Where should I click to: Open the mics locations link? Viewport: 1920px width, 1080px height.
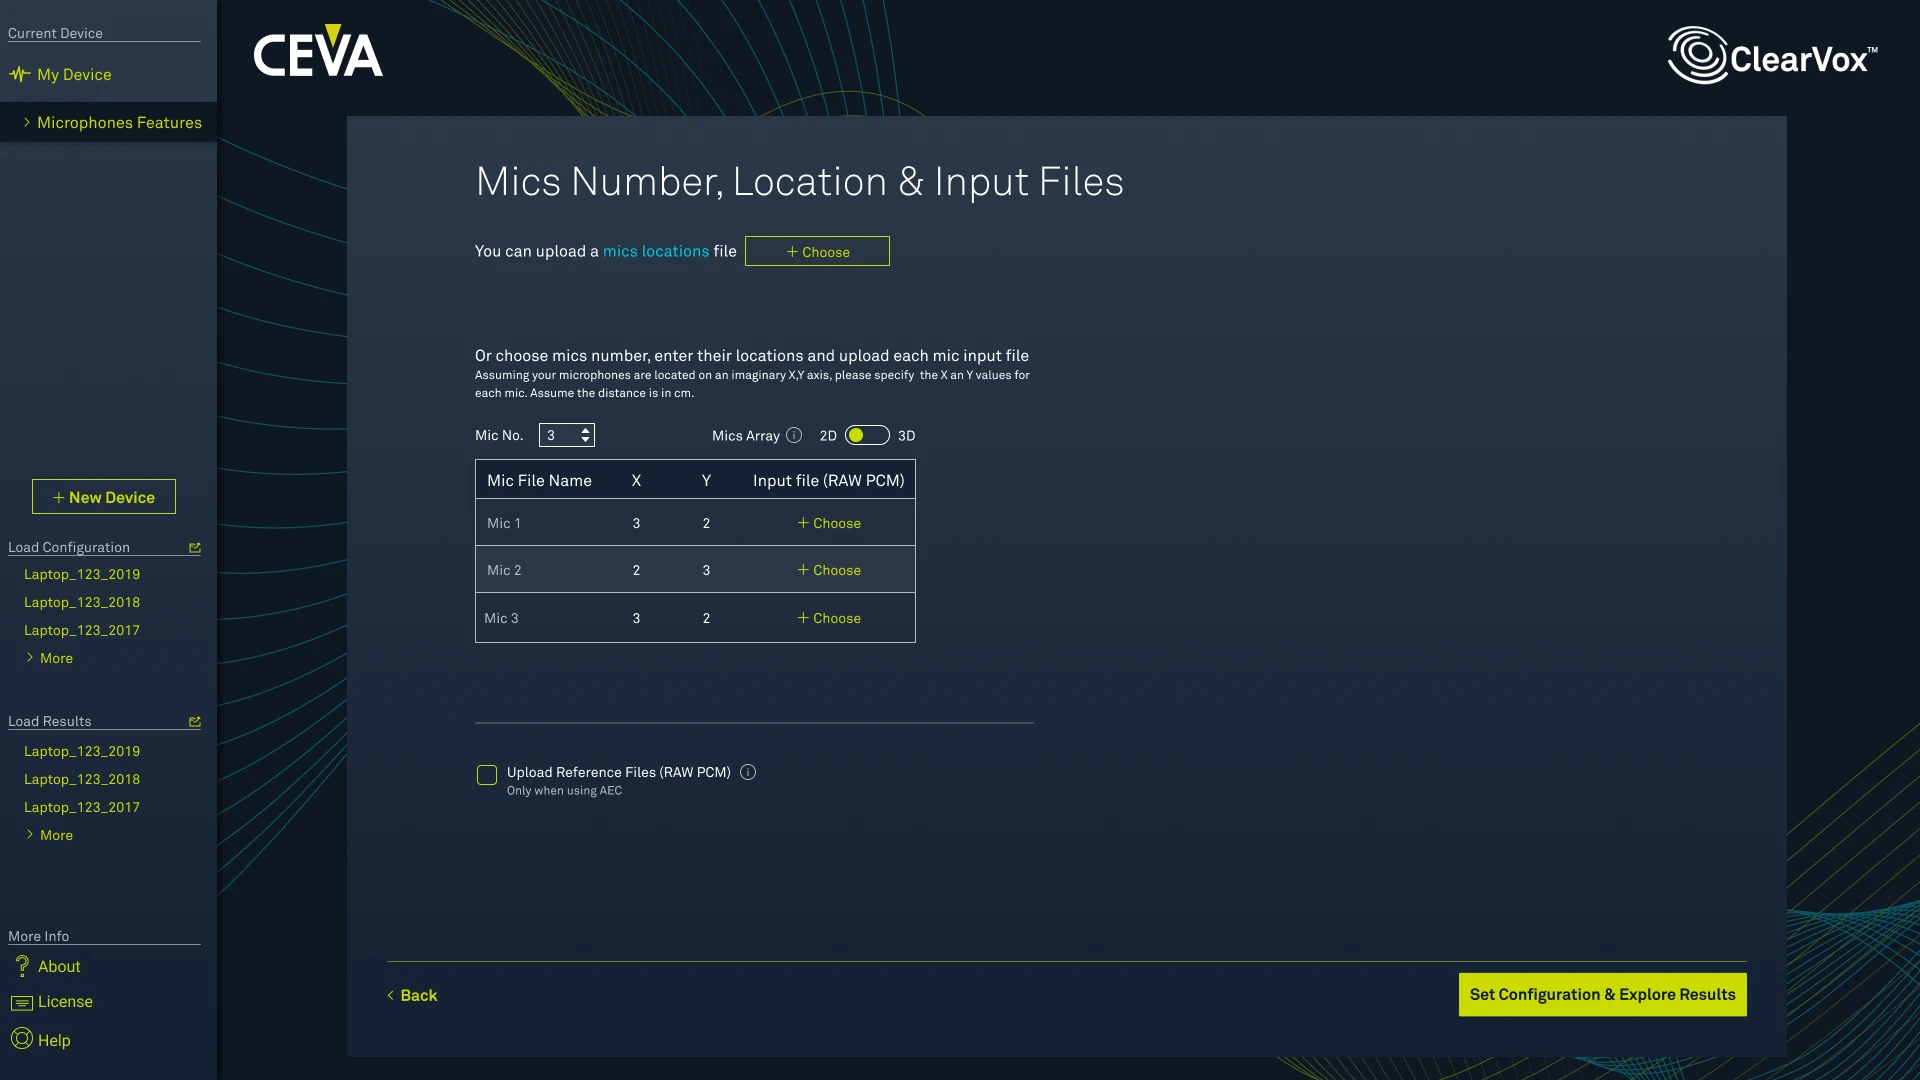655,251
